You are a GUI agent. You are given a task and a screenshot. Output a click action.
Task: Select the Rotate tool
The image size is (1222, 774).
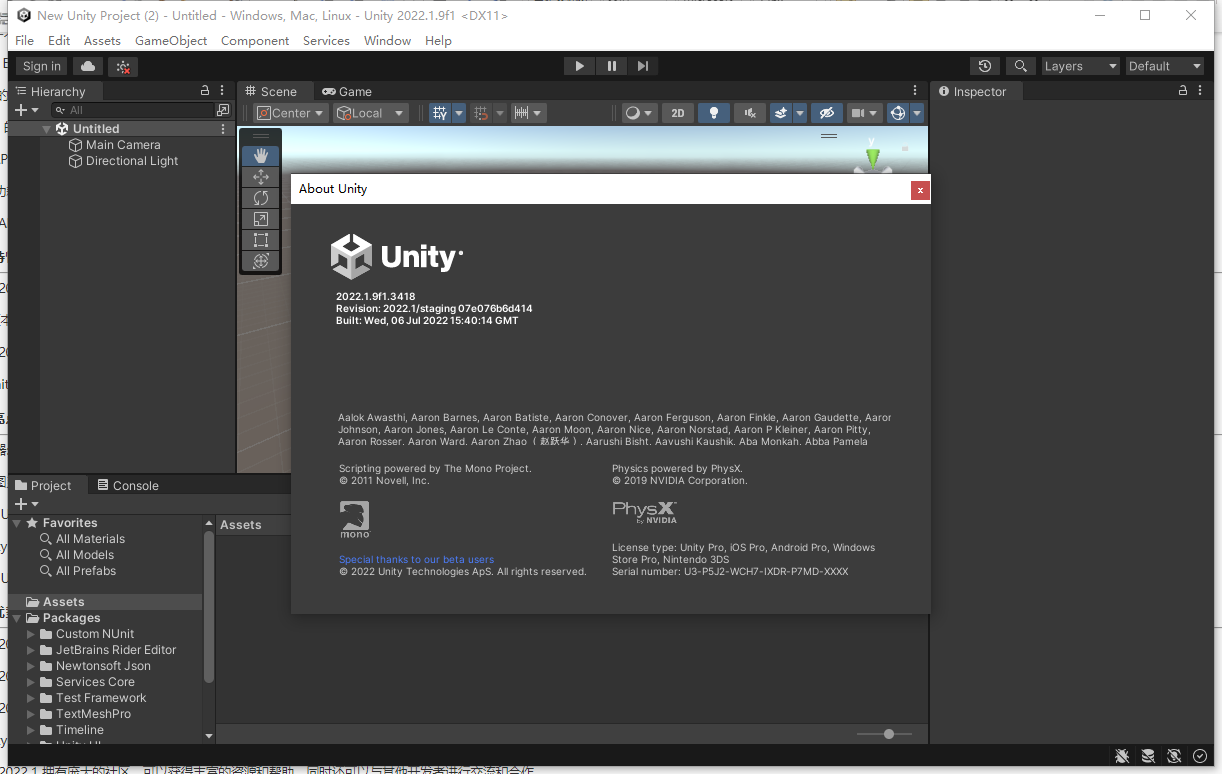(260, 198)
